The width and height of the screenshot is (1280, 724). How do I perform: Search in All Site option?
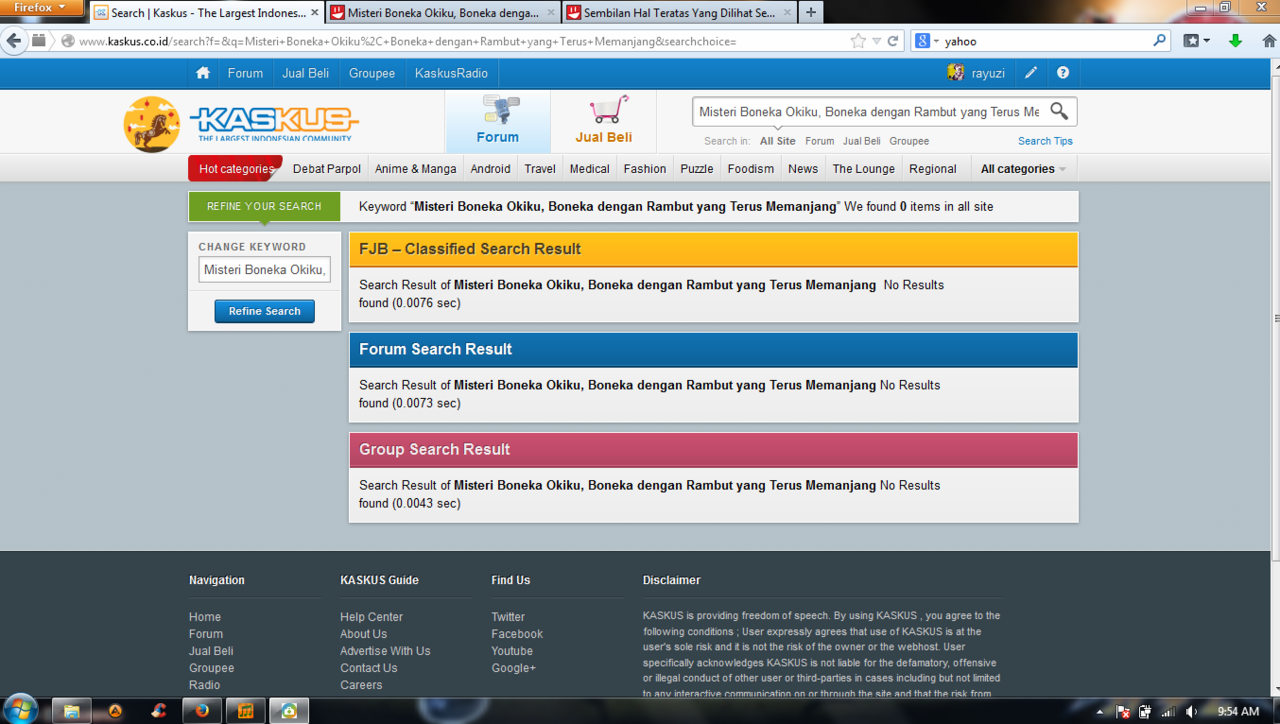[x=778, y=141]
